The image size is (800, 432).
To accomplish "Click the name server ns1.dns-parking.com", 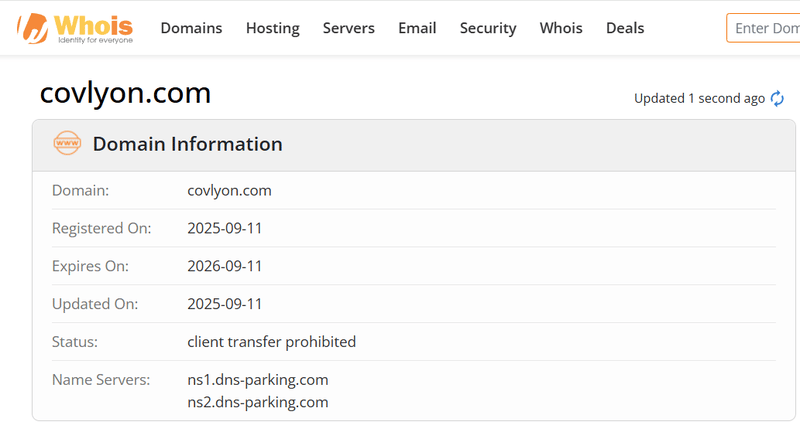I will 258,380.
